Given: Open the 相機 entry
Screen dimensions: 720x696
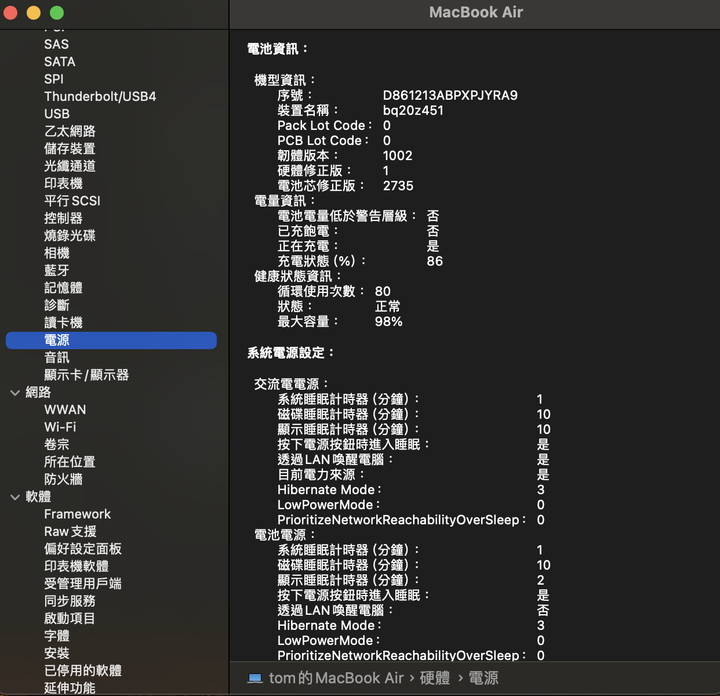Looking at the screenshot, I should point(57,253).
